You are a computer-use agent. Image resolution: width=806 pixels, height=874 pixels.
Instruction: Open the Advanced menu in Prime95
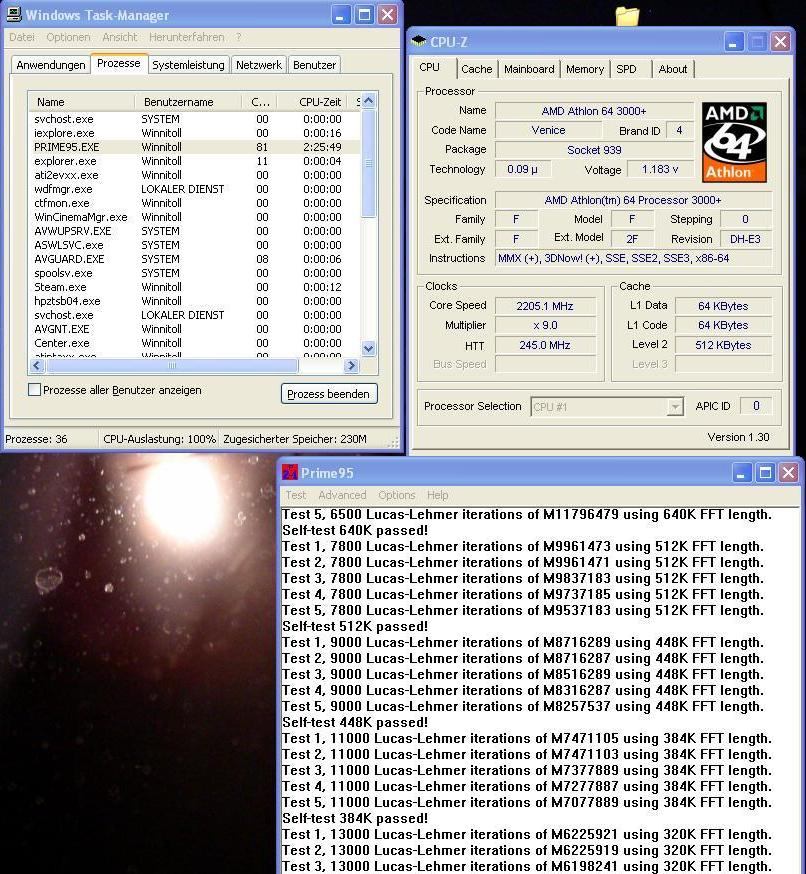coord(342,495)
